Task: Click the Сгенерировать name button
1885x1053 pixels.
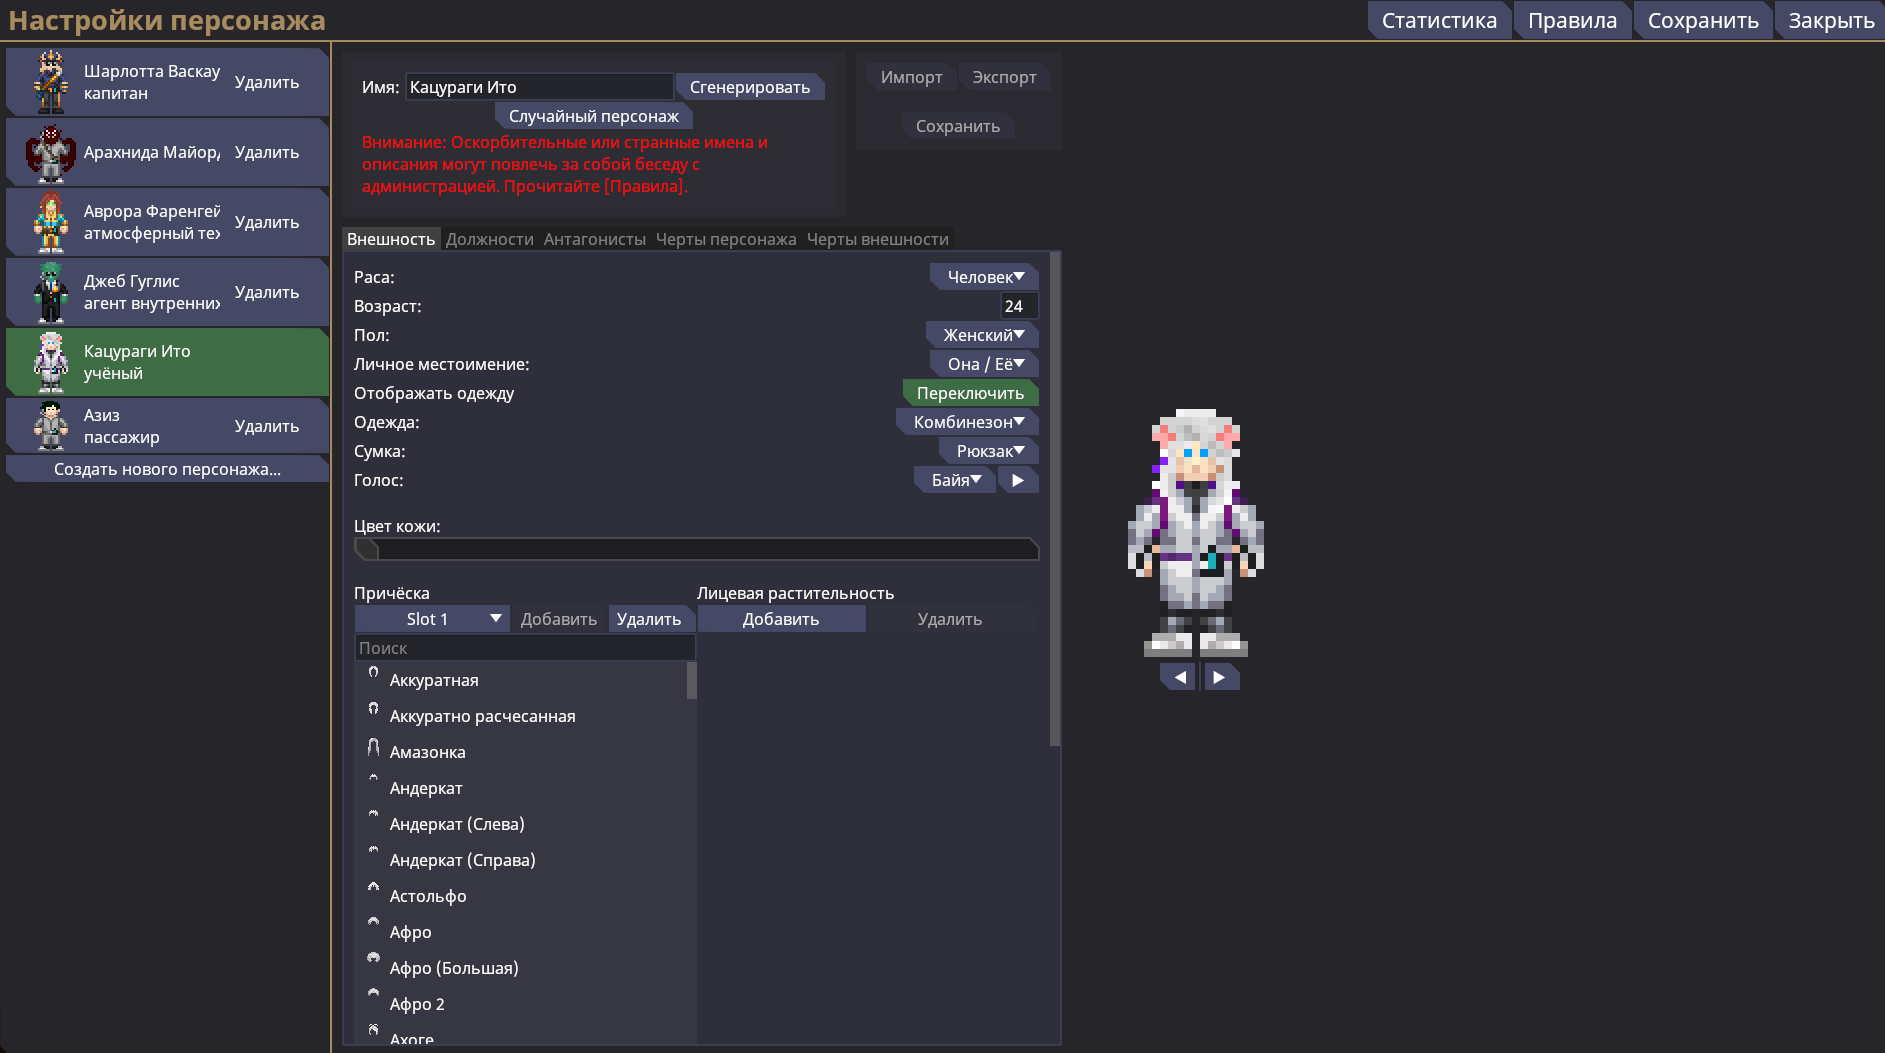Action: [x=749, y=87]
